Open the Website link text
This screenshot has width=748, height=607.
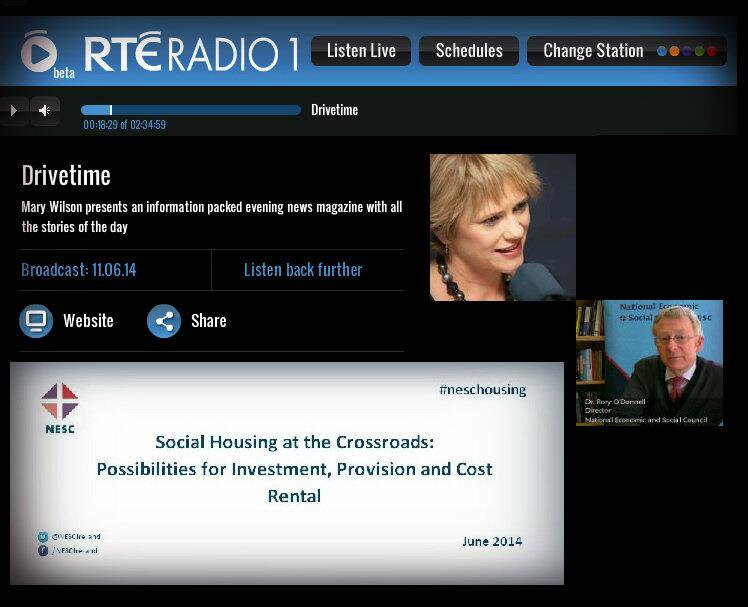tap(88, 321)
